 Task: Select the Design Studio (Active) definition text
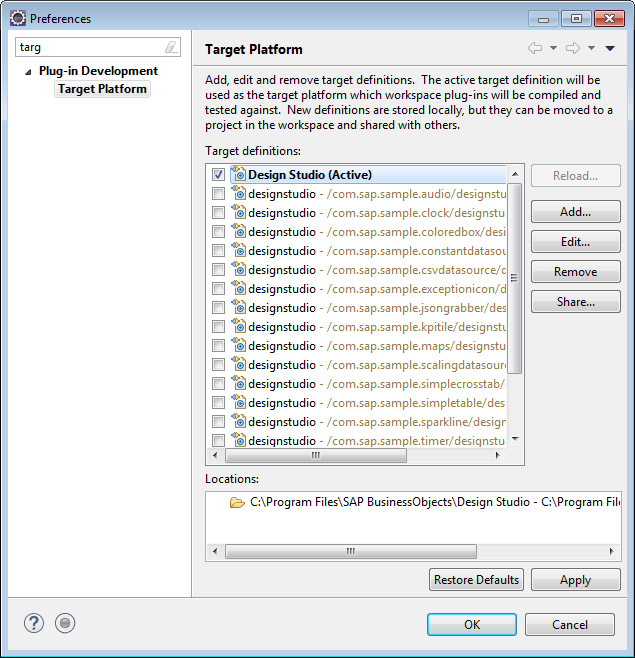coord(310,175)
